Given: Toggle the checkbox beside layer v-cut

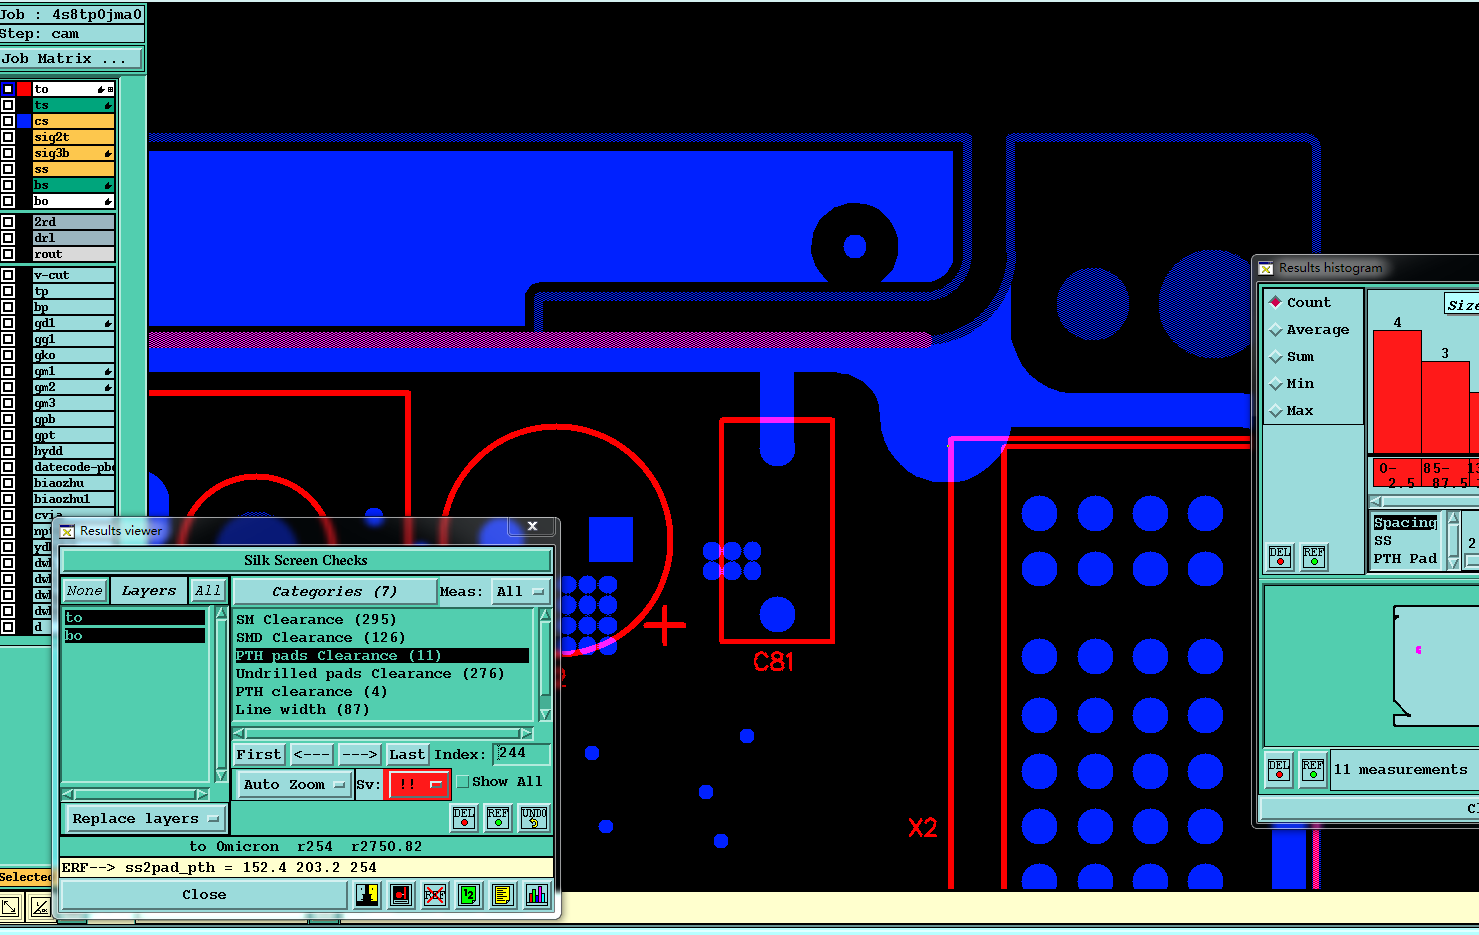Looking at the screenshot, I should pos(8,275).
